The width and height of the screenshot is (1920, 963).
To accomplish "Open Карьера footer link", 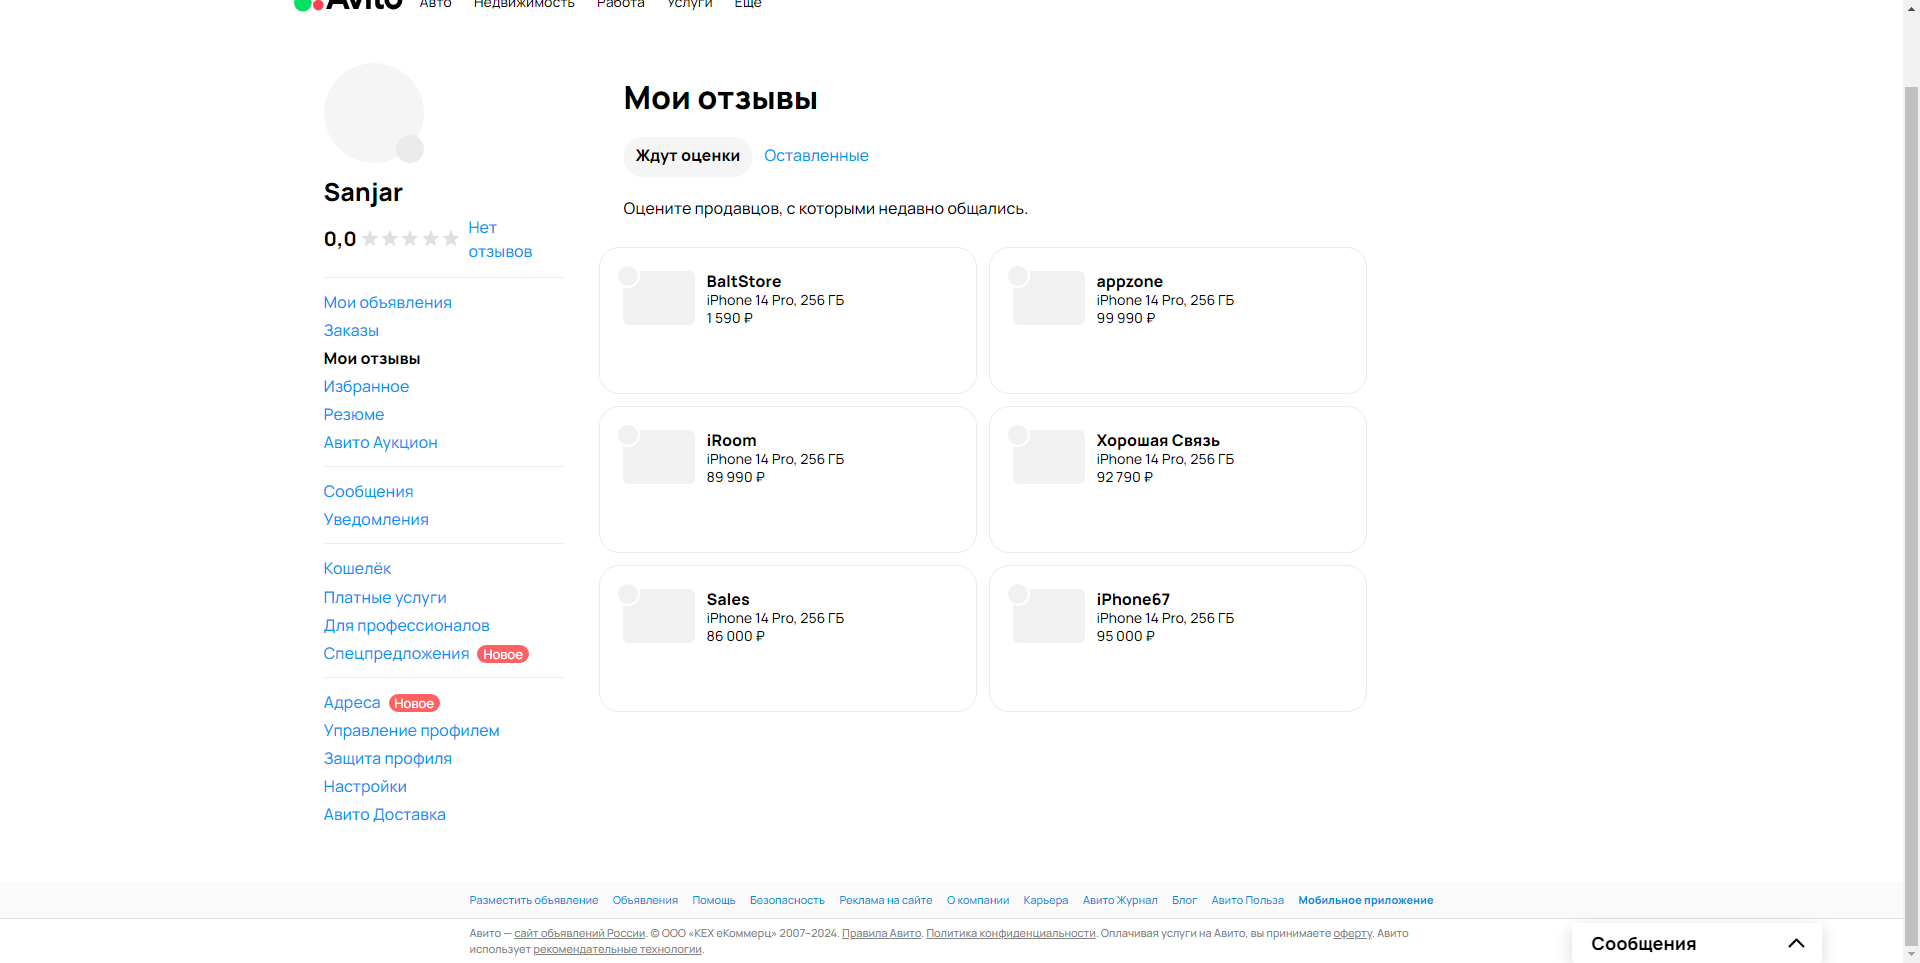I will (x=1046, y=900).
